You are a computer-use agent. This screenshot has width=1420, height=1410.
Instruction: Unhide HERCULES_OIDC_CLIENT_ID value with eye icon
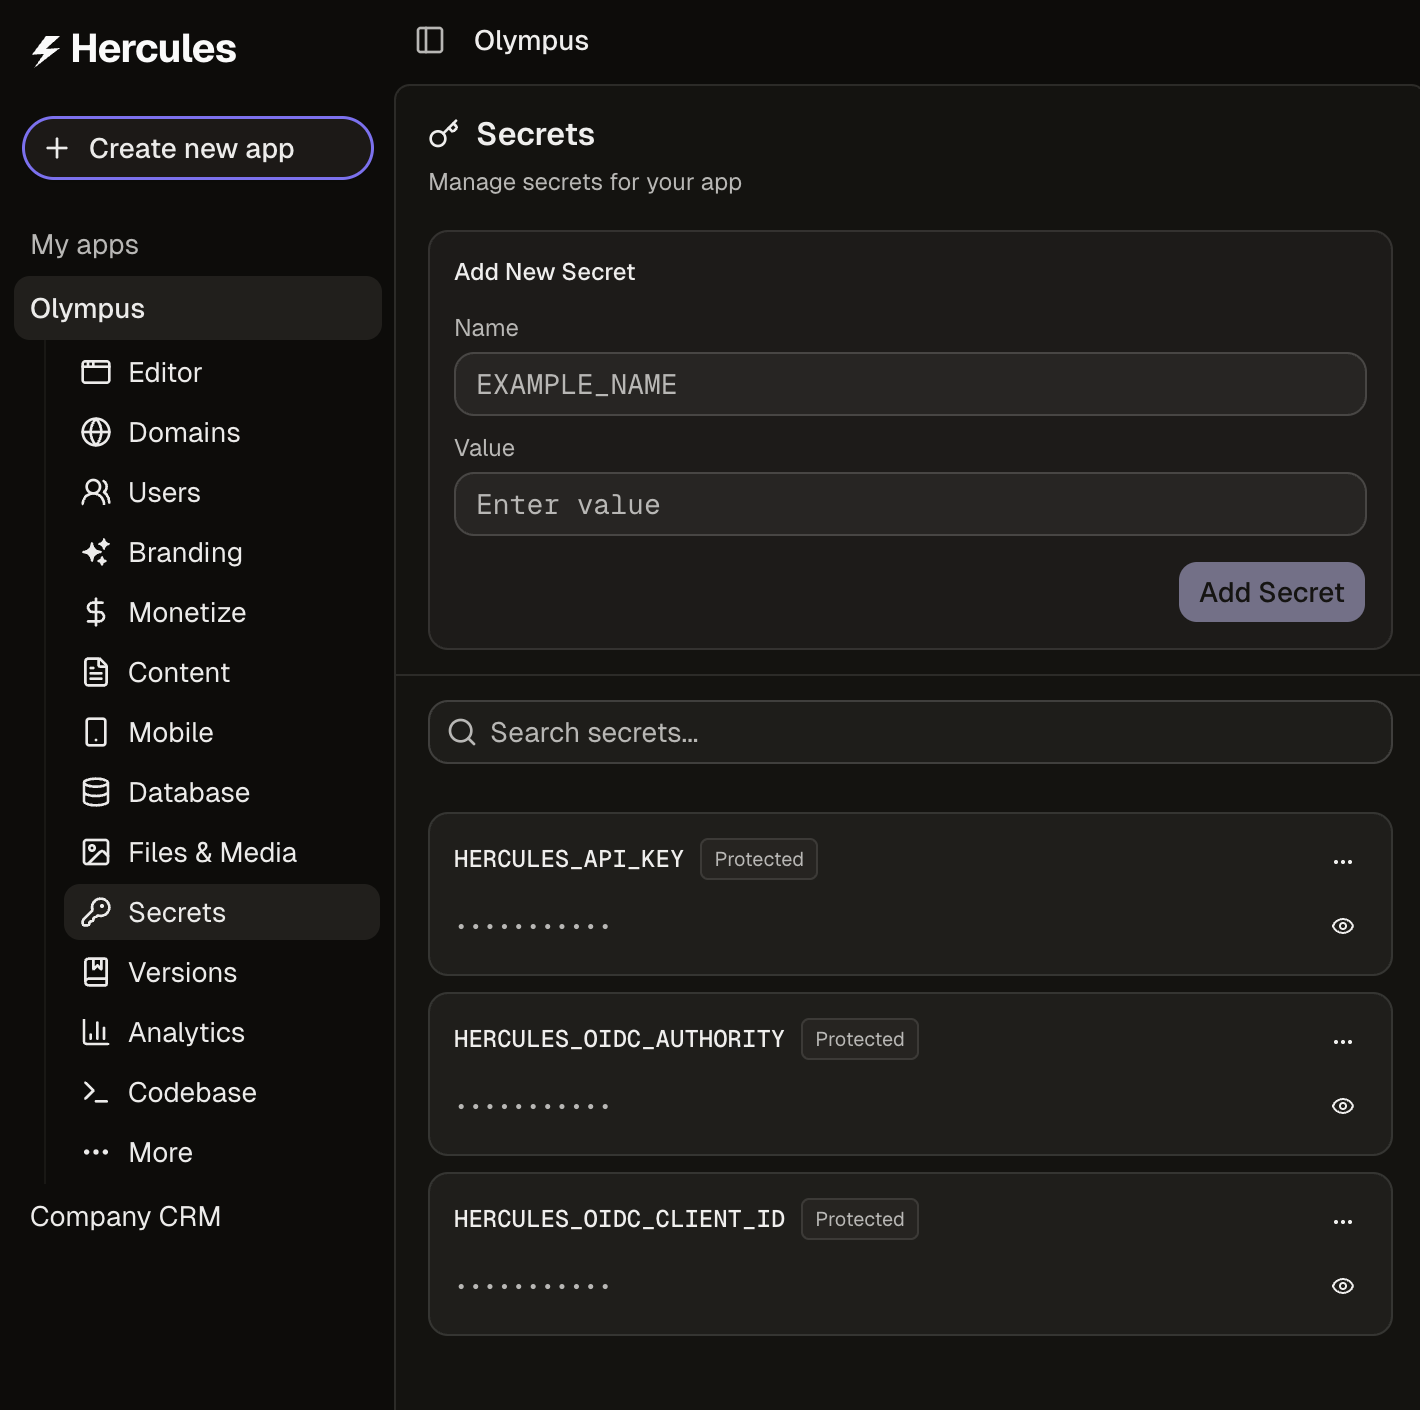[x=1343, y=1286]
